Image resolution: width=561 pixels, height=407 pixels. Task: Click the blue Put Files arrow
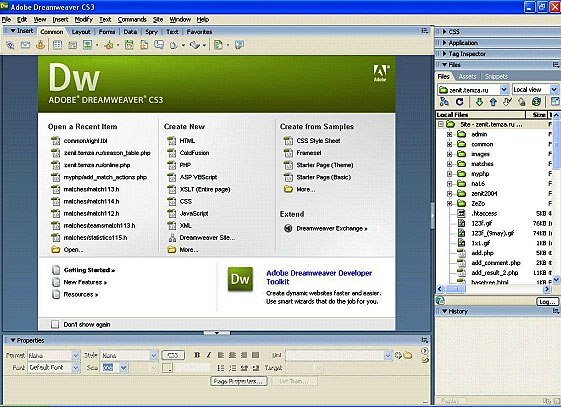(493, 102)
